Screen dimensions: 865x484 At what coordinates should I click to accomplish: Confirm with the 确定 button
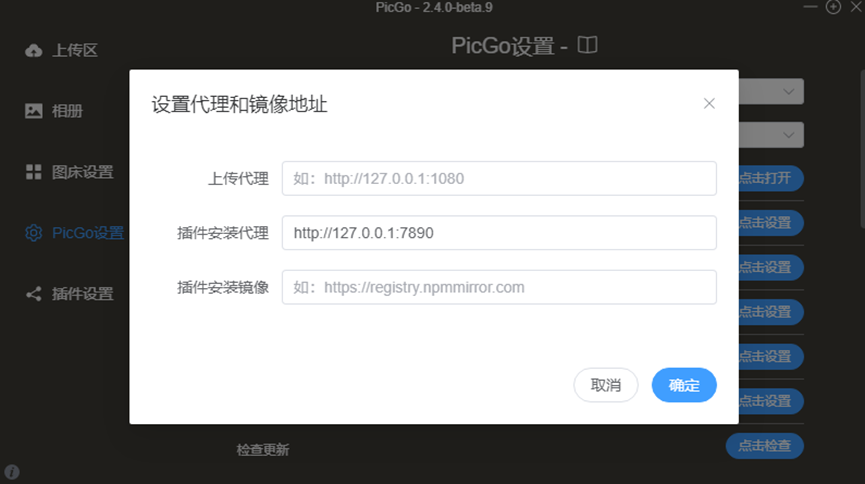(684, 385)
